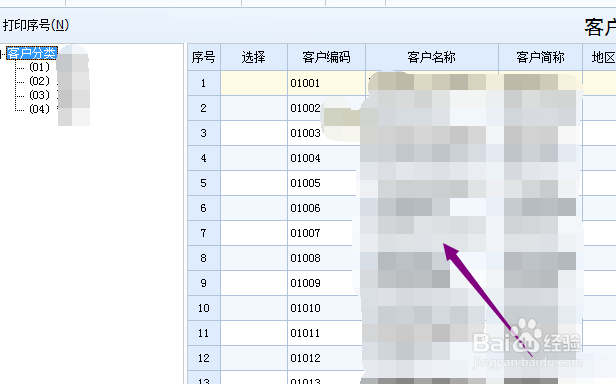Click the 选择 cell in row 1

[254, 83]
